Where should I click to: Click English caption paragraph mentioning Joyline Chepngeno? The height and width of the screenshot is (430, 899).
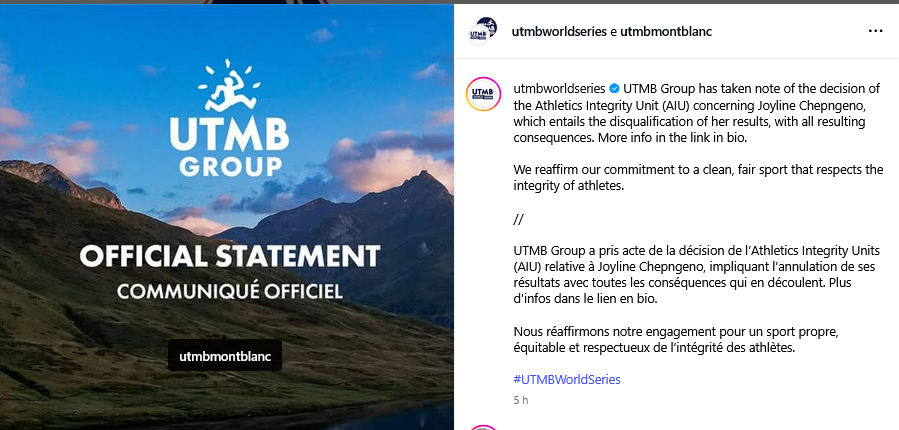pyautogui.click(x=697, y=114)
